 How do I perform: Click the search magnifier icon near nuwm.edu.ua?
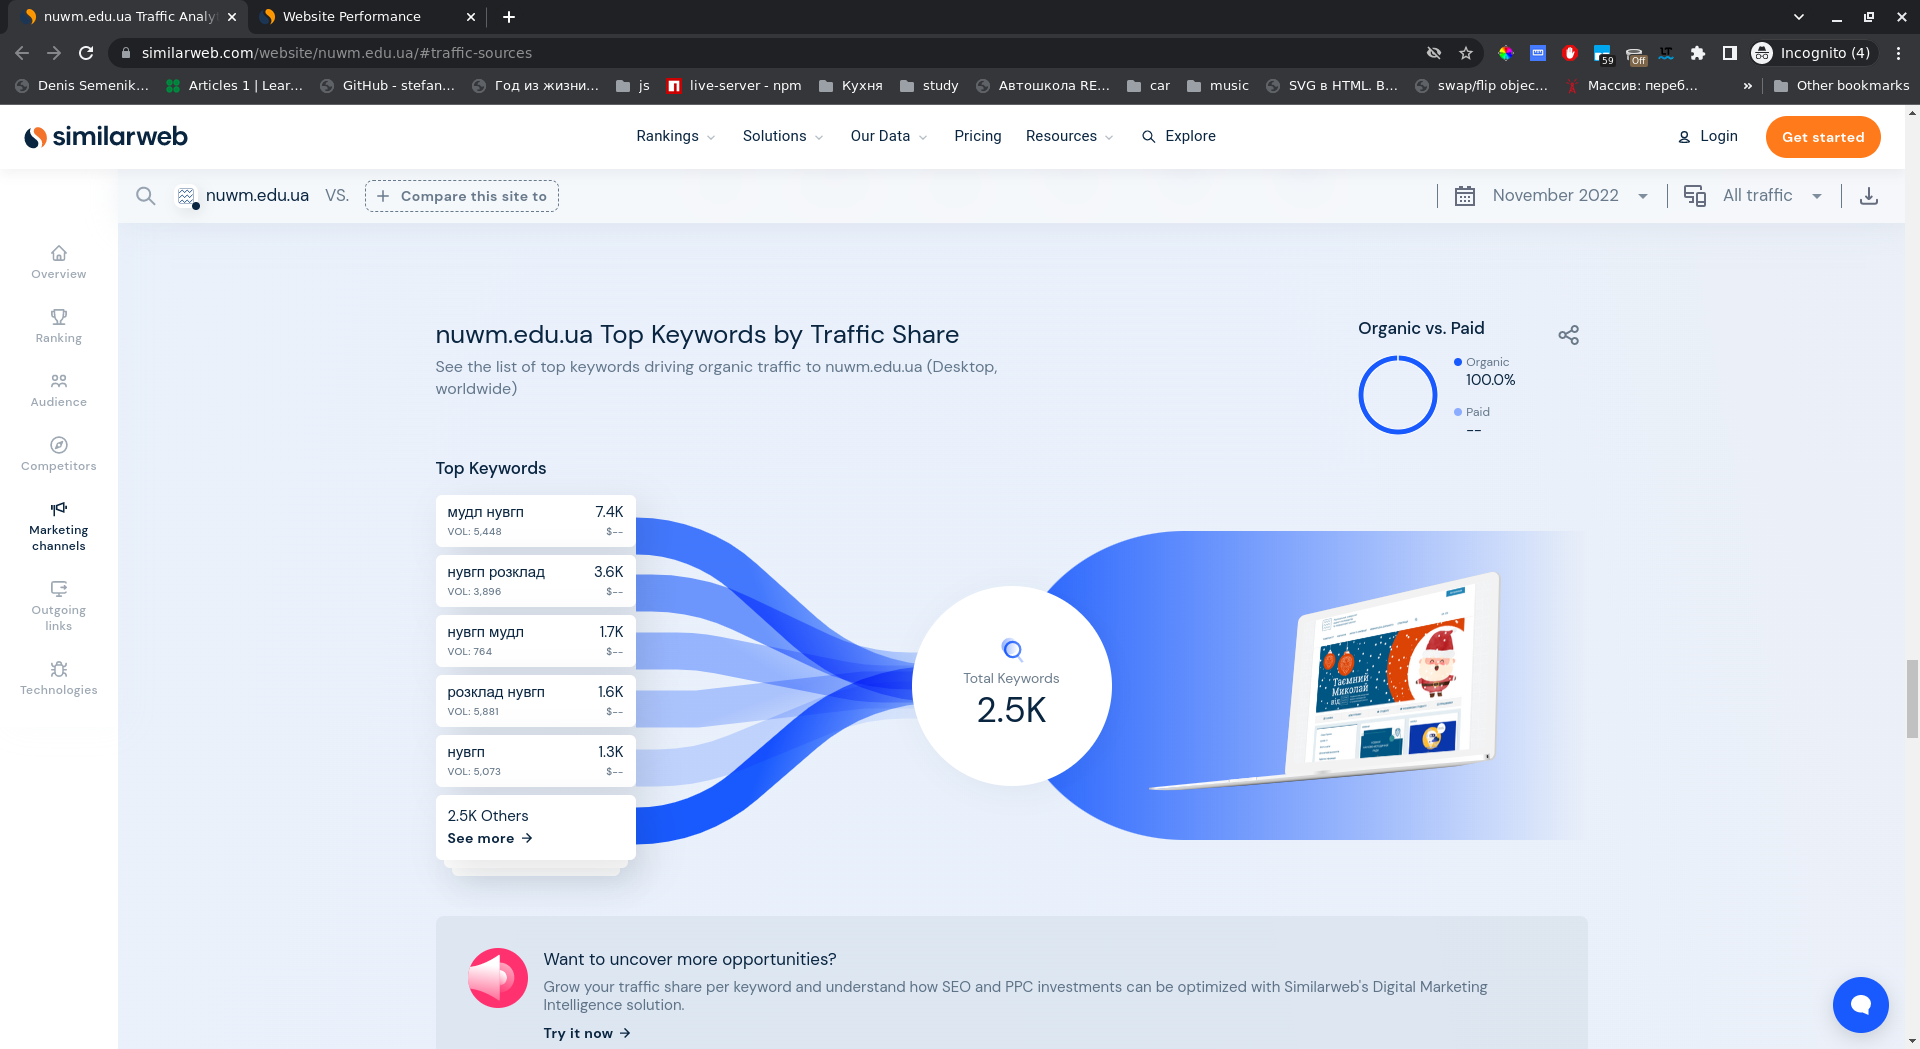coord(146,196)
